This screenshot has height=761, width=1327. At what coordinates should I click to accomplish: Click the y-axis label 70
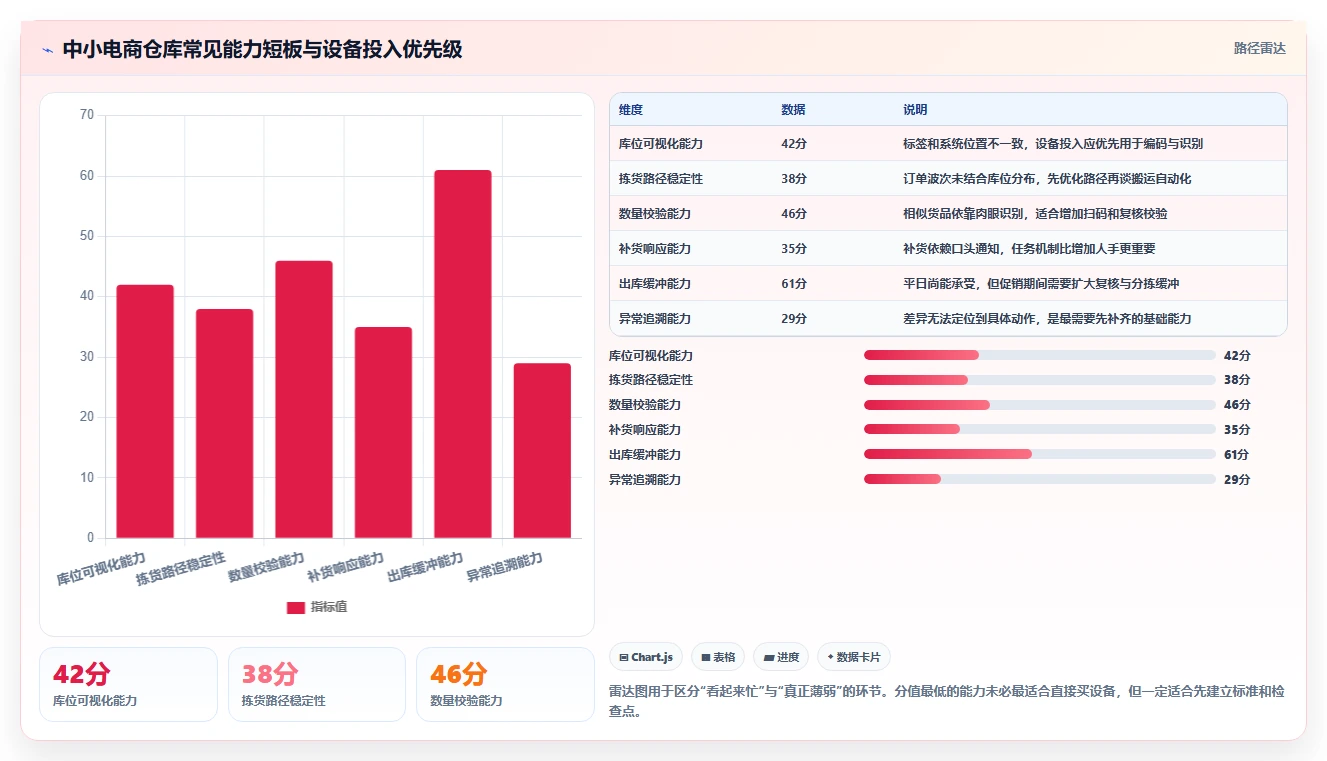tap(87, 115)
